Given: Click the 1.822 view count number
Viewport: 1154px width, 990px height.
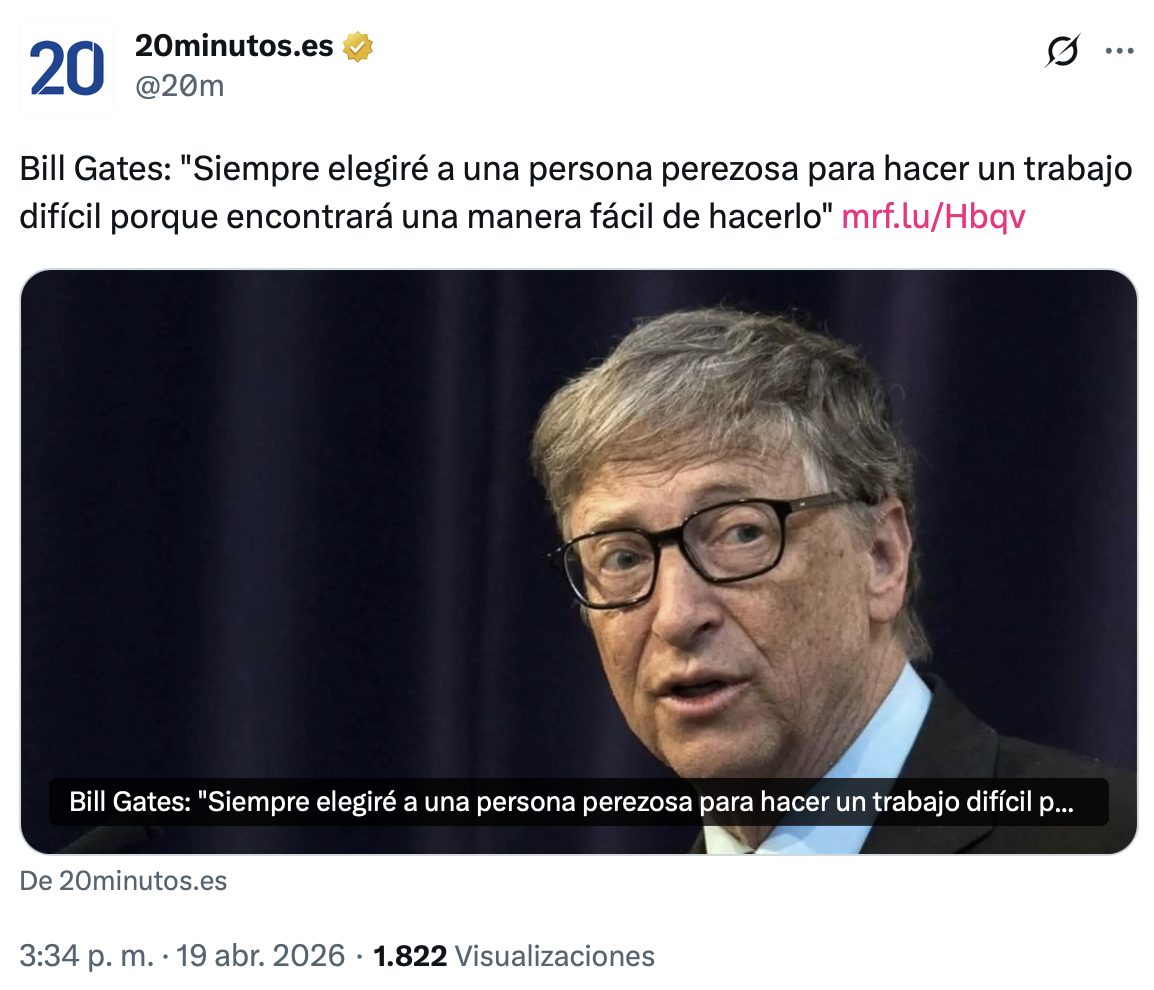Looking at the screenshot, I should tap(410, 956).
